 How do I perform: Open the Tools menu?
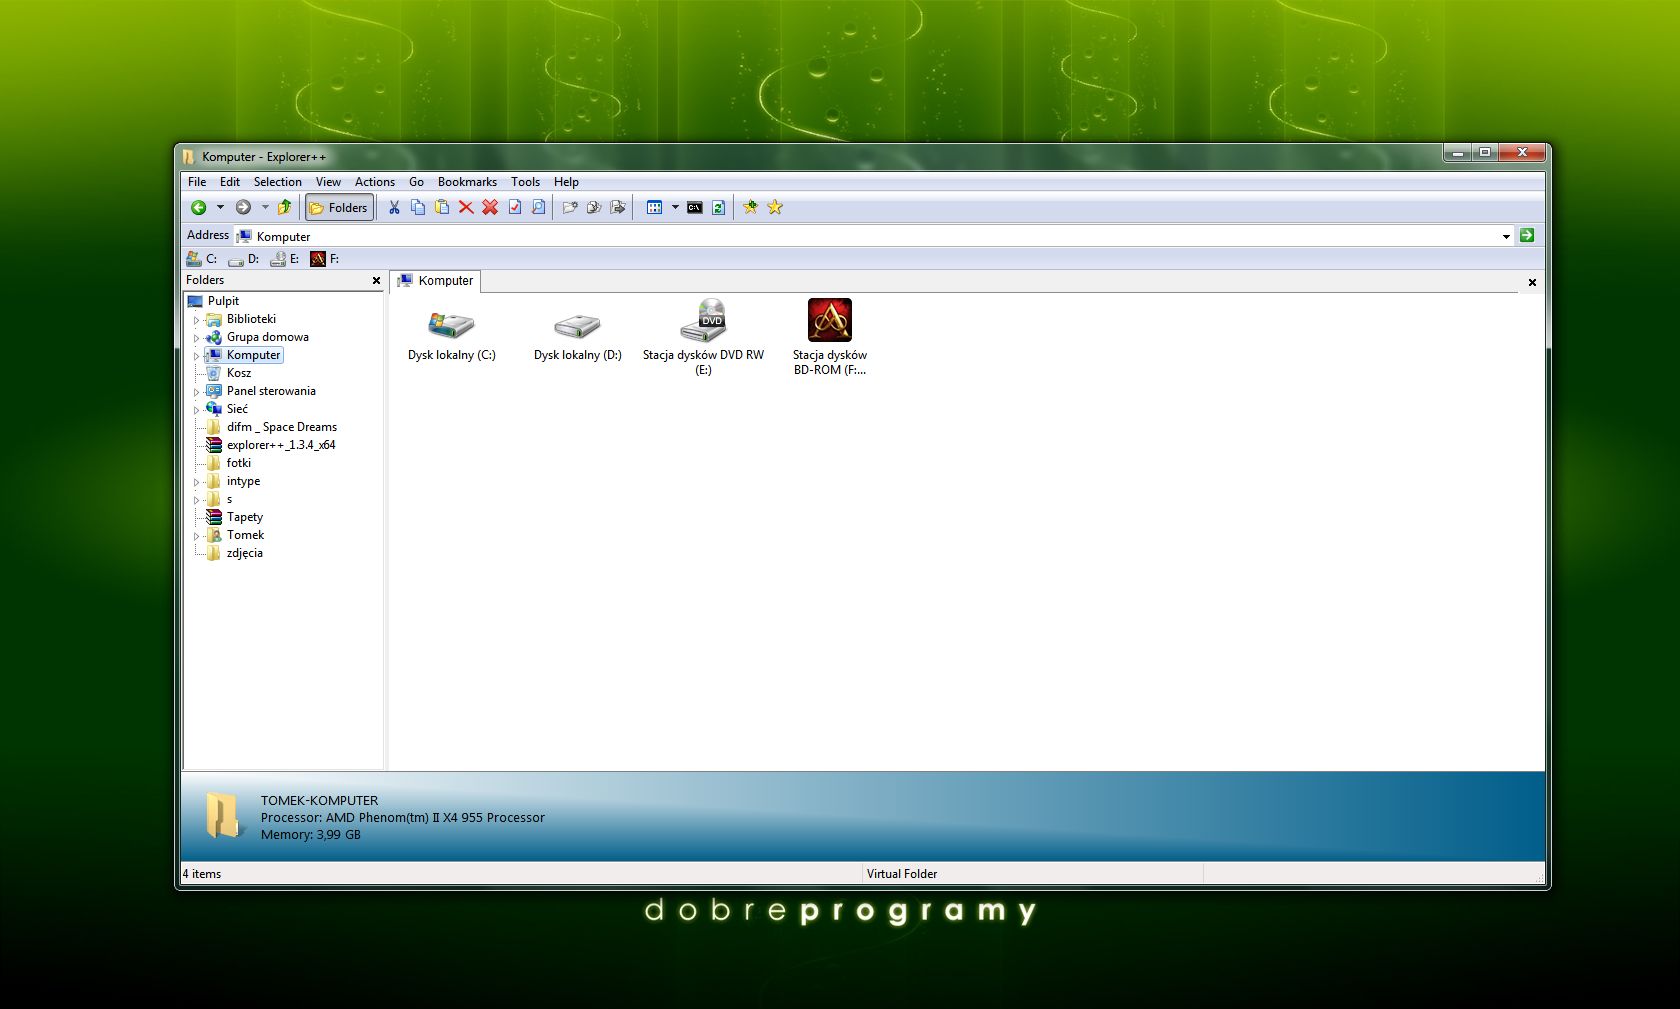click(525, 182)
